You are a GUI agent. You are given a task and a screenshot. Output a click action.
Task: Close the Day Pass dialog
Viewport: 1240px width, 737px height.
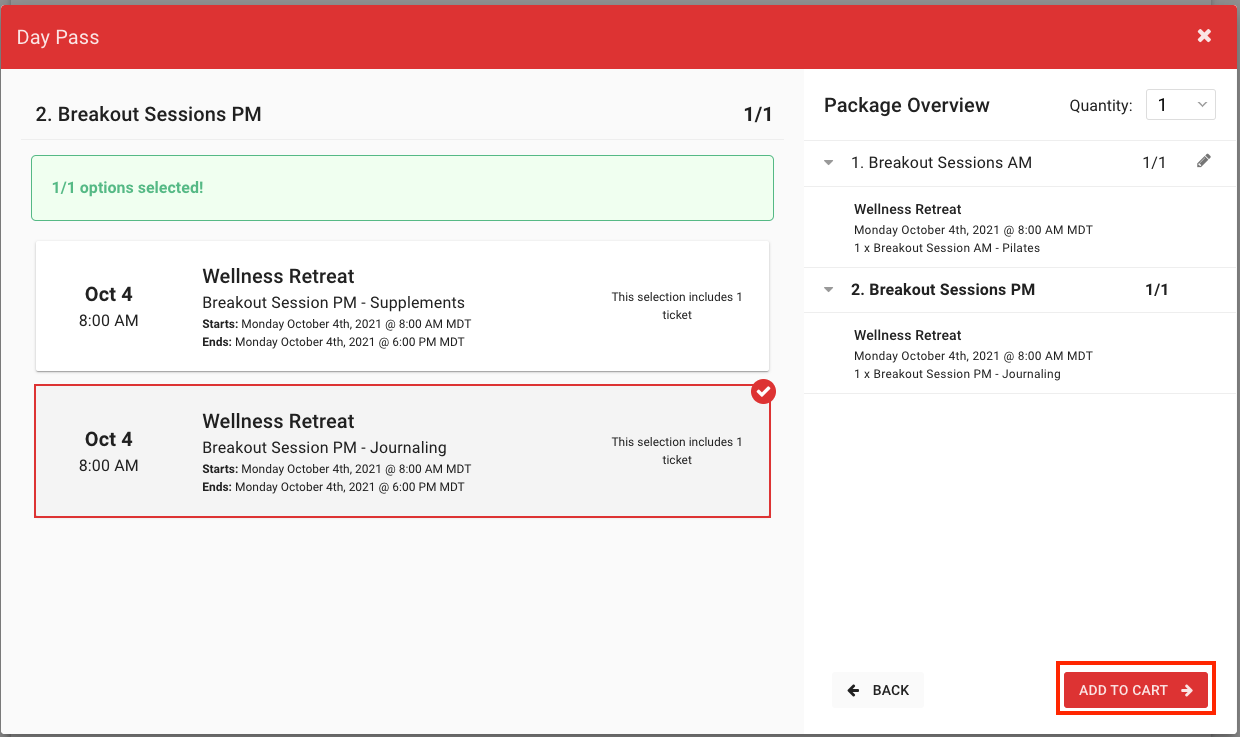coord(1204,36)
